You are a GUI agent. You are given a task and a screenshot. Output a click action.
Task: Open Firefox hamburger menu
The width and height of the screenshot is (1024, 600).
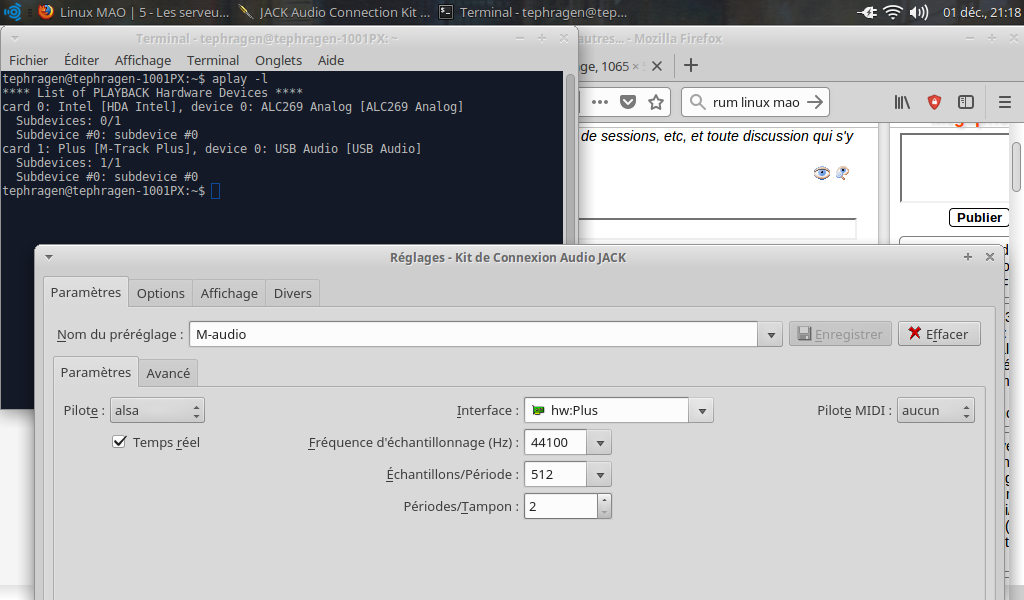pos(1004,102)
